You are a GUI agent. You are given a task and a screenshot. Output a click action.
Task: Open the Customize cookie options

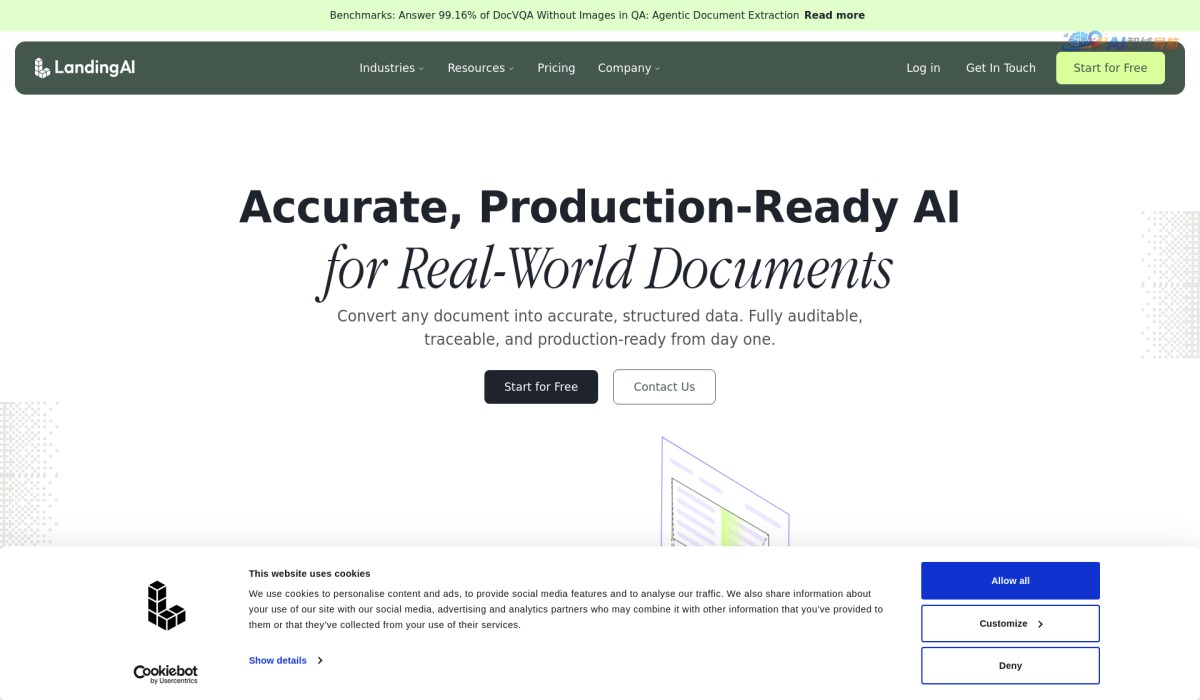pos(1010,623)
